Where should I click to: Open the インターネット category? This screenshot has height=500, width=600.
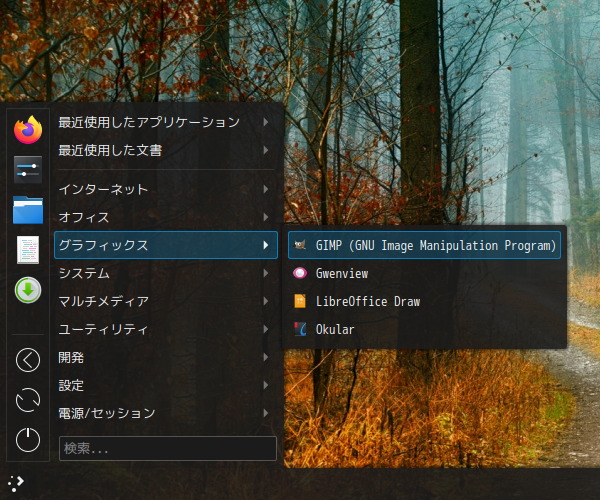(x=166, y=189)
